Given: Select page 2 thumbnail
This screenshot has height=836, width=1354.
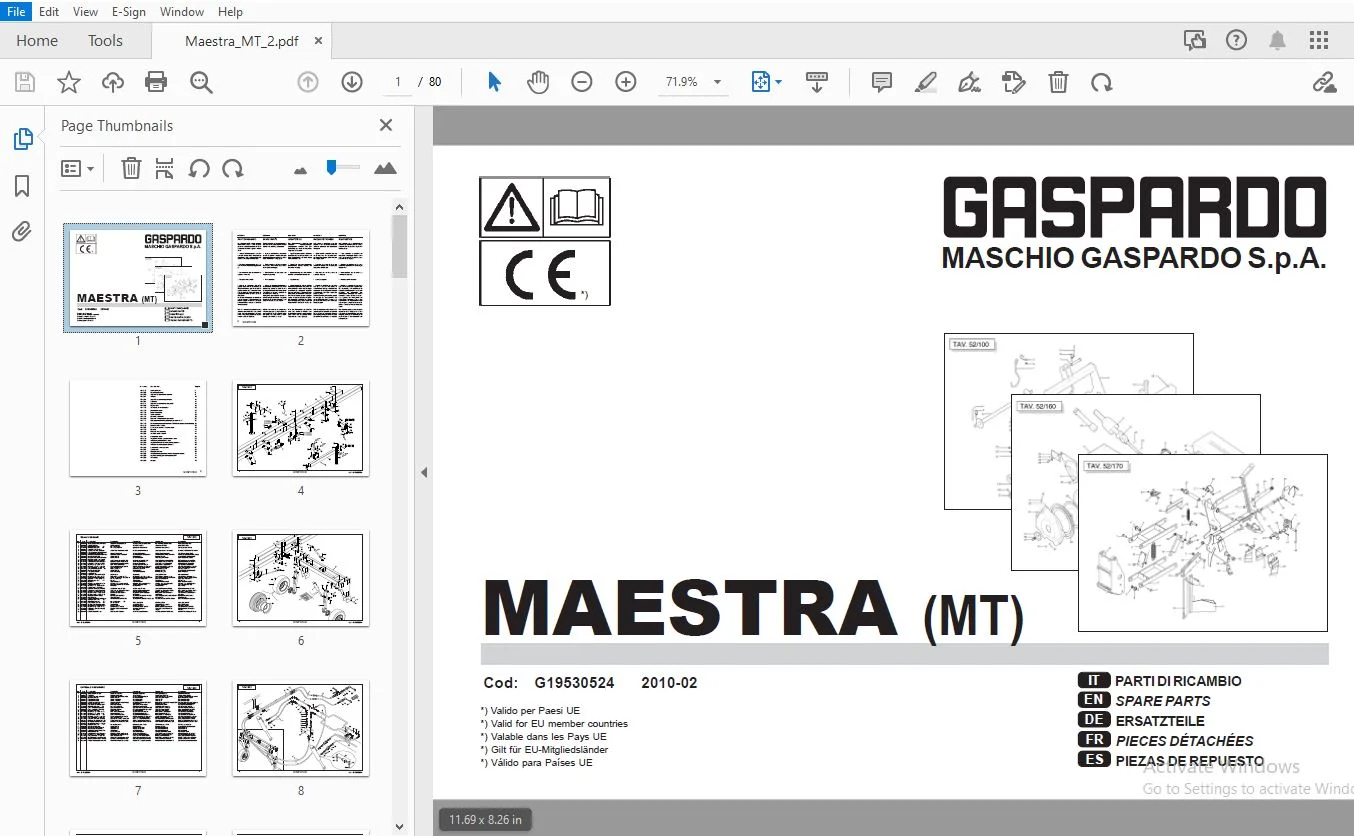Looking at the screenshot, I should 301,278.
